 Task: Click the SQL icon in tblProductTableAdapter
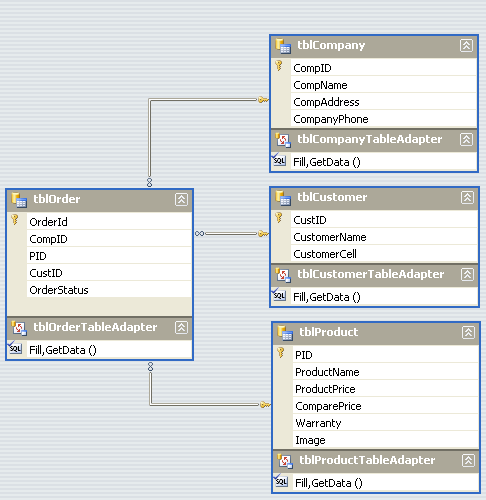point(281,481)
